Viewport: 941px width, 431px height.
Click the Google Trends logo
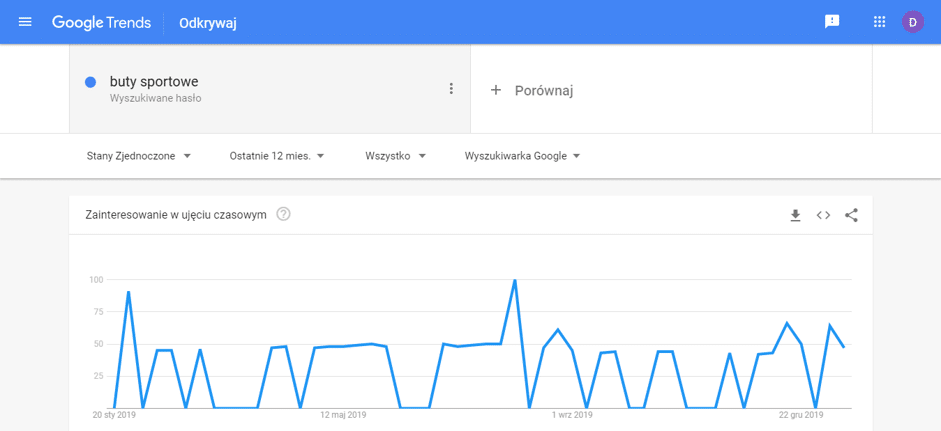tap(101, 22)
